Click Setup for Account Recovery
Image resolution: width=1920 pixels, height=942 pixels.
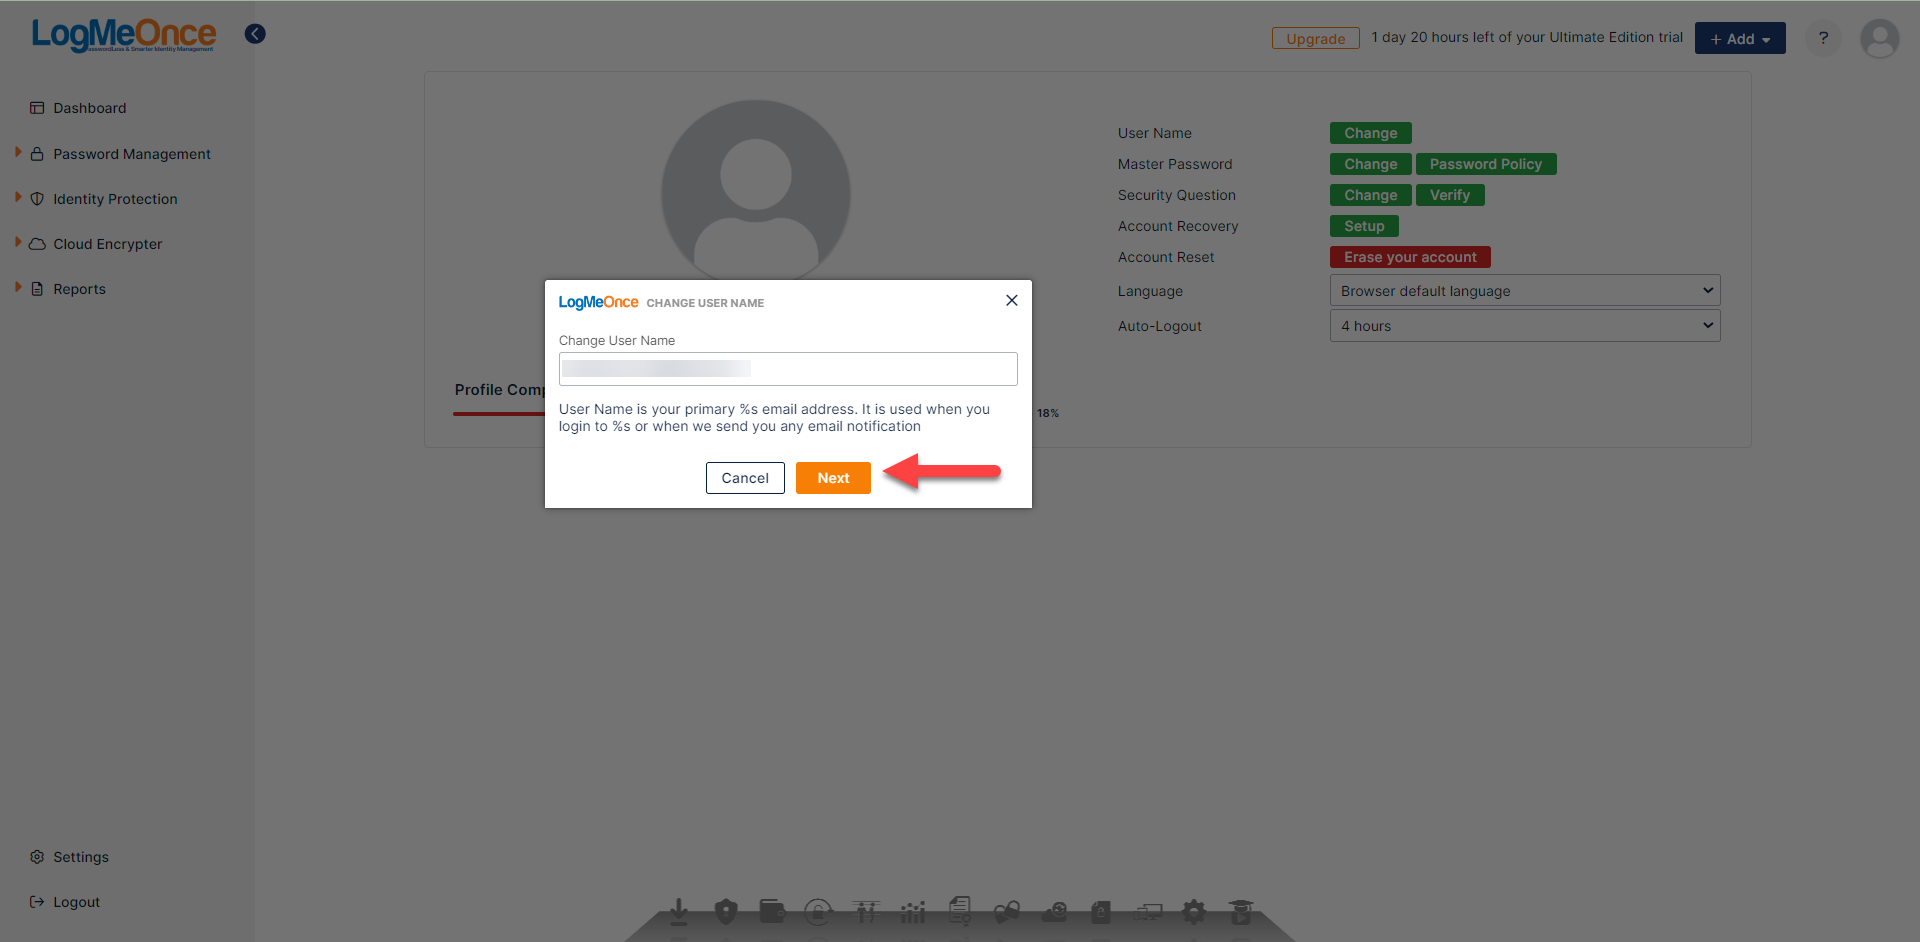pos(1364,226)
